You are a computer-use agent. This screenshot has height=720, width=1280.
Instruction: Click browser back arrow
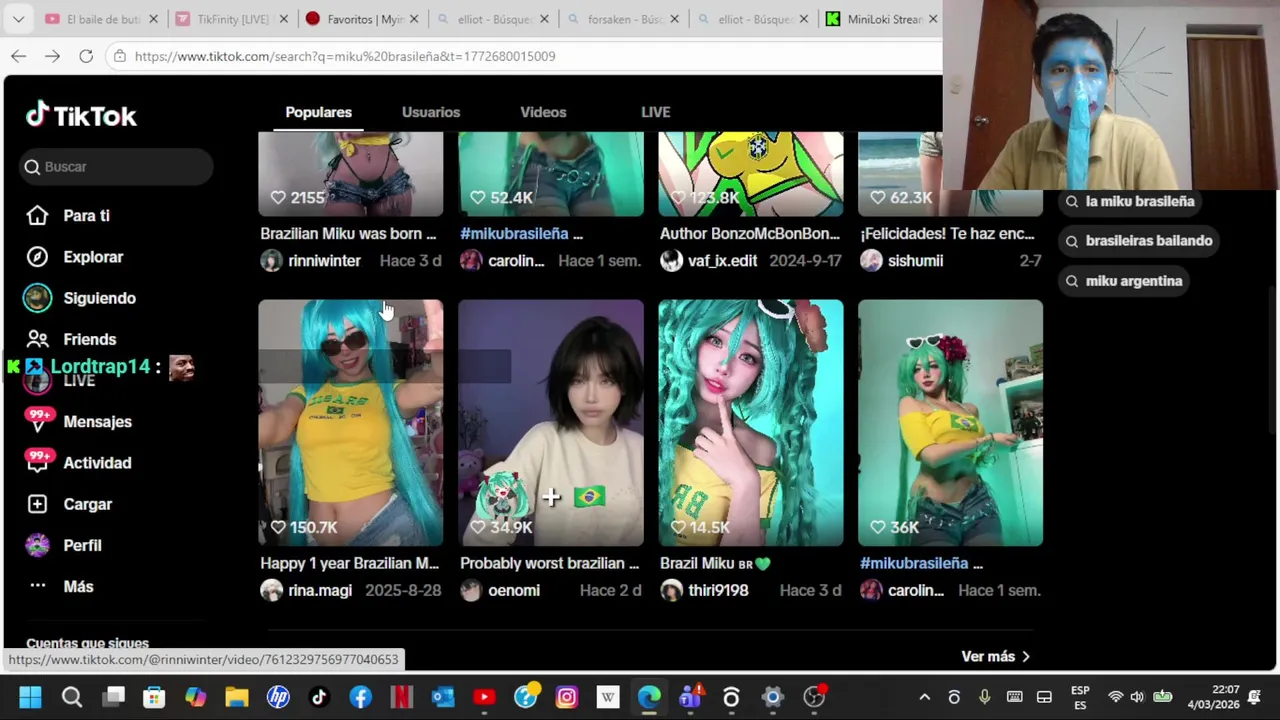(x=18, y=56)
